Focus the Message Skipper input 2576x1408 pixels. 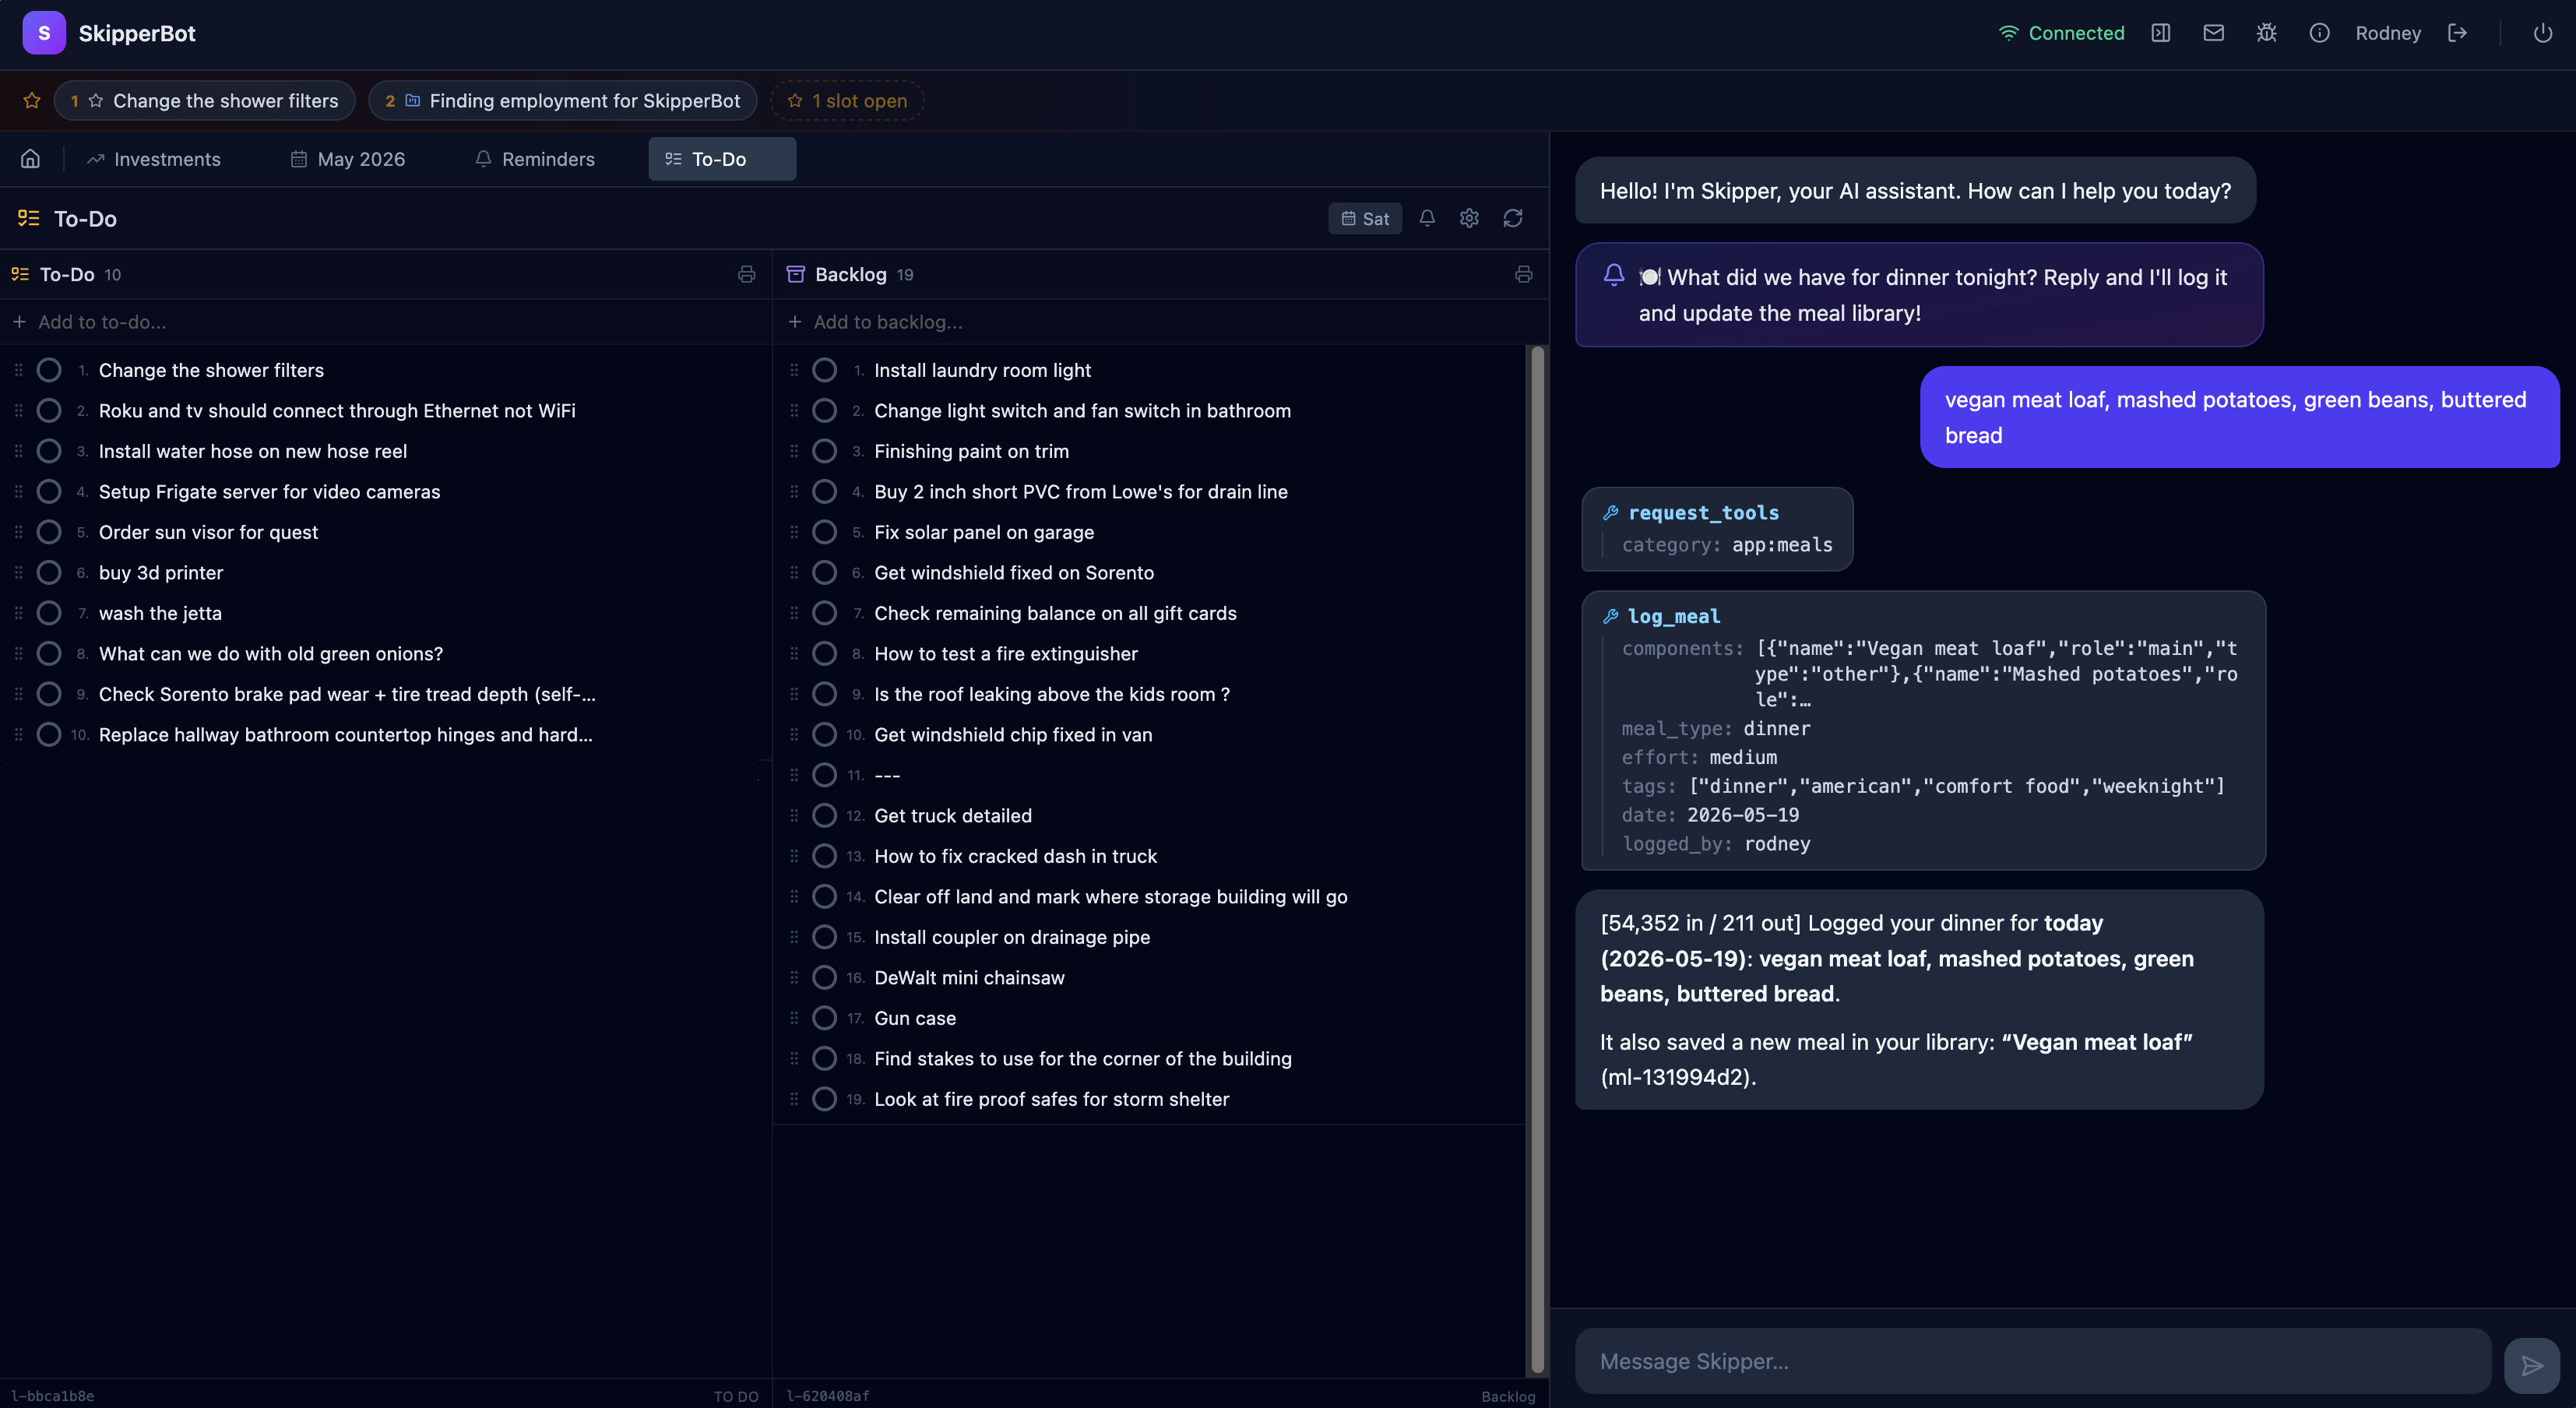2033,1361
